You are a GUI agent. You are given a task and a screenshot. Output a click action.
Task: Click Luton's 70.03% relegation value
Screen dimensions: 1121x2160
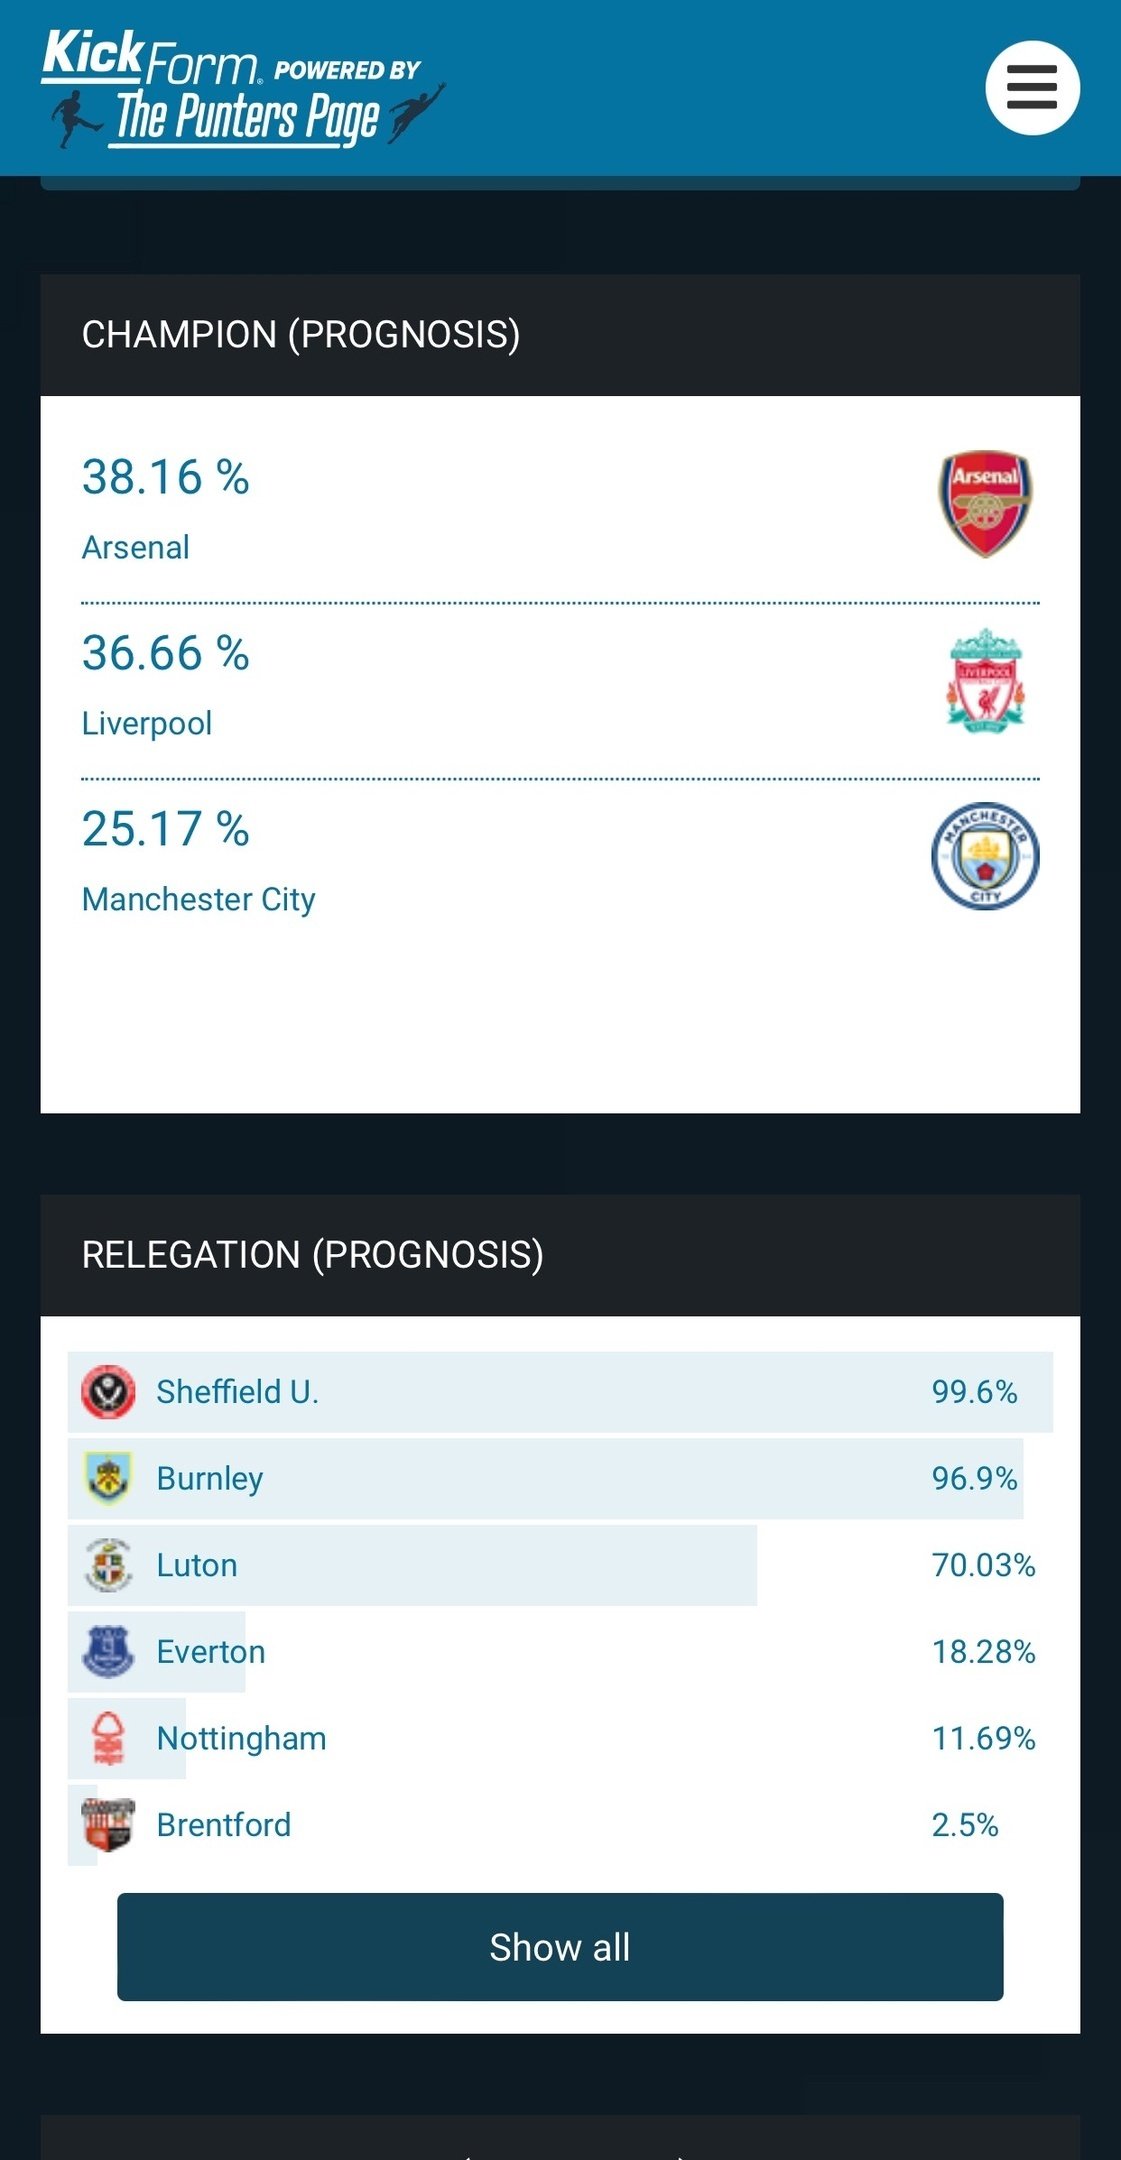click(x=983, y=1565)
